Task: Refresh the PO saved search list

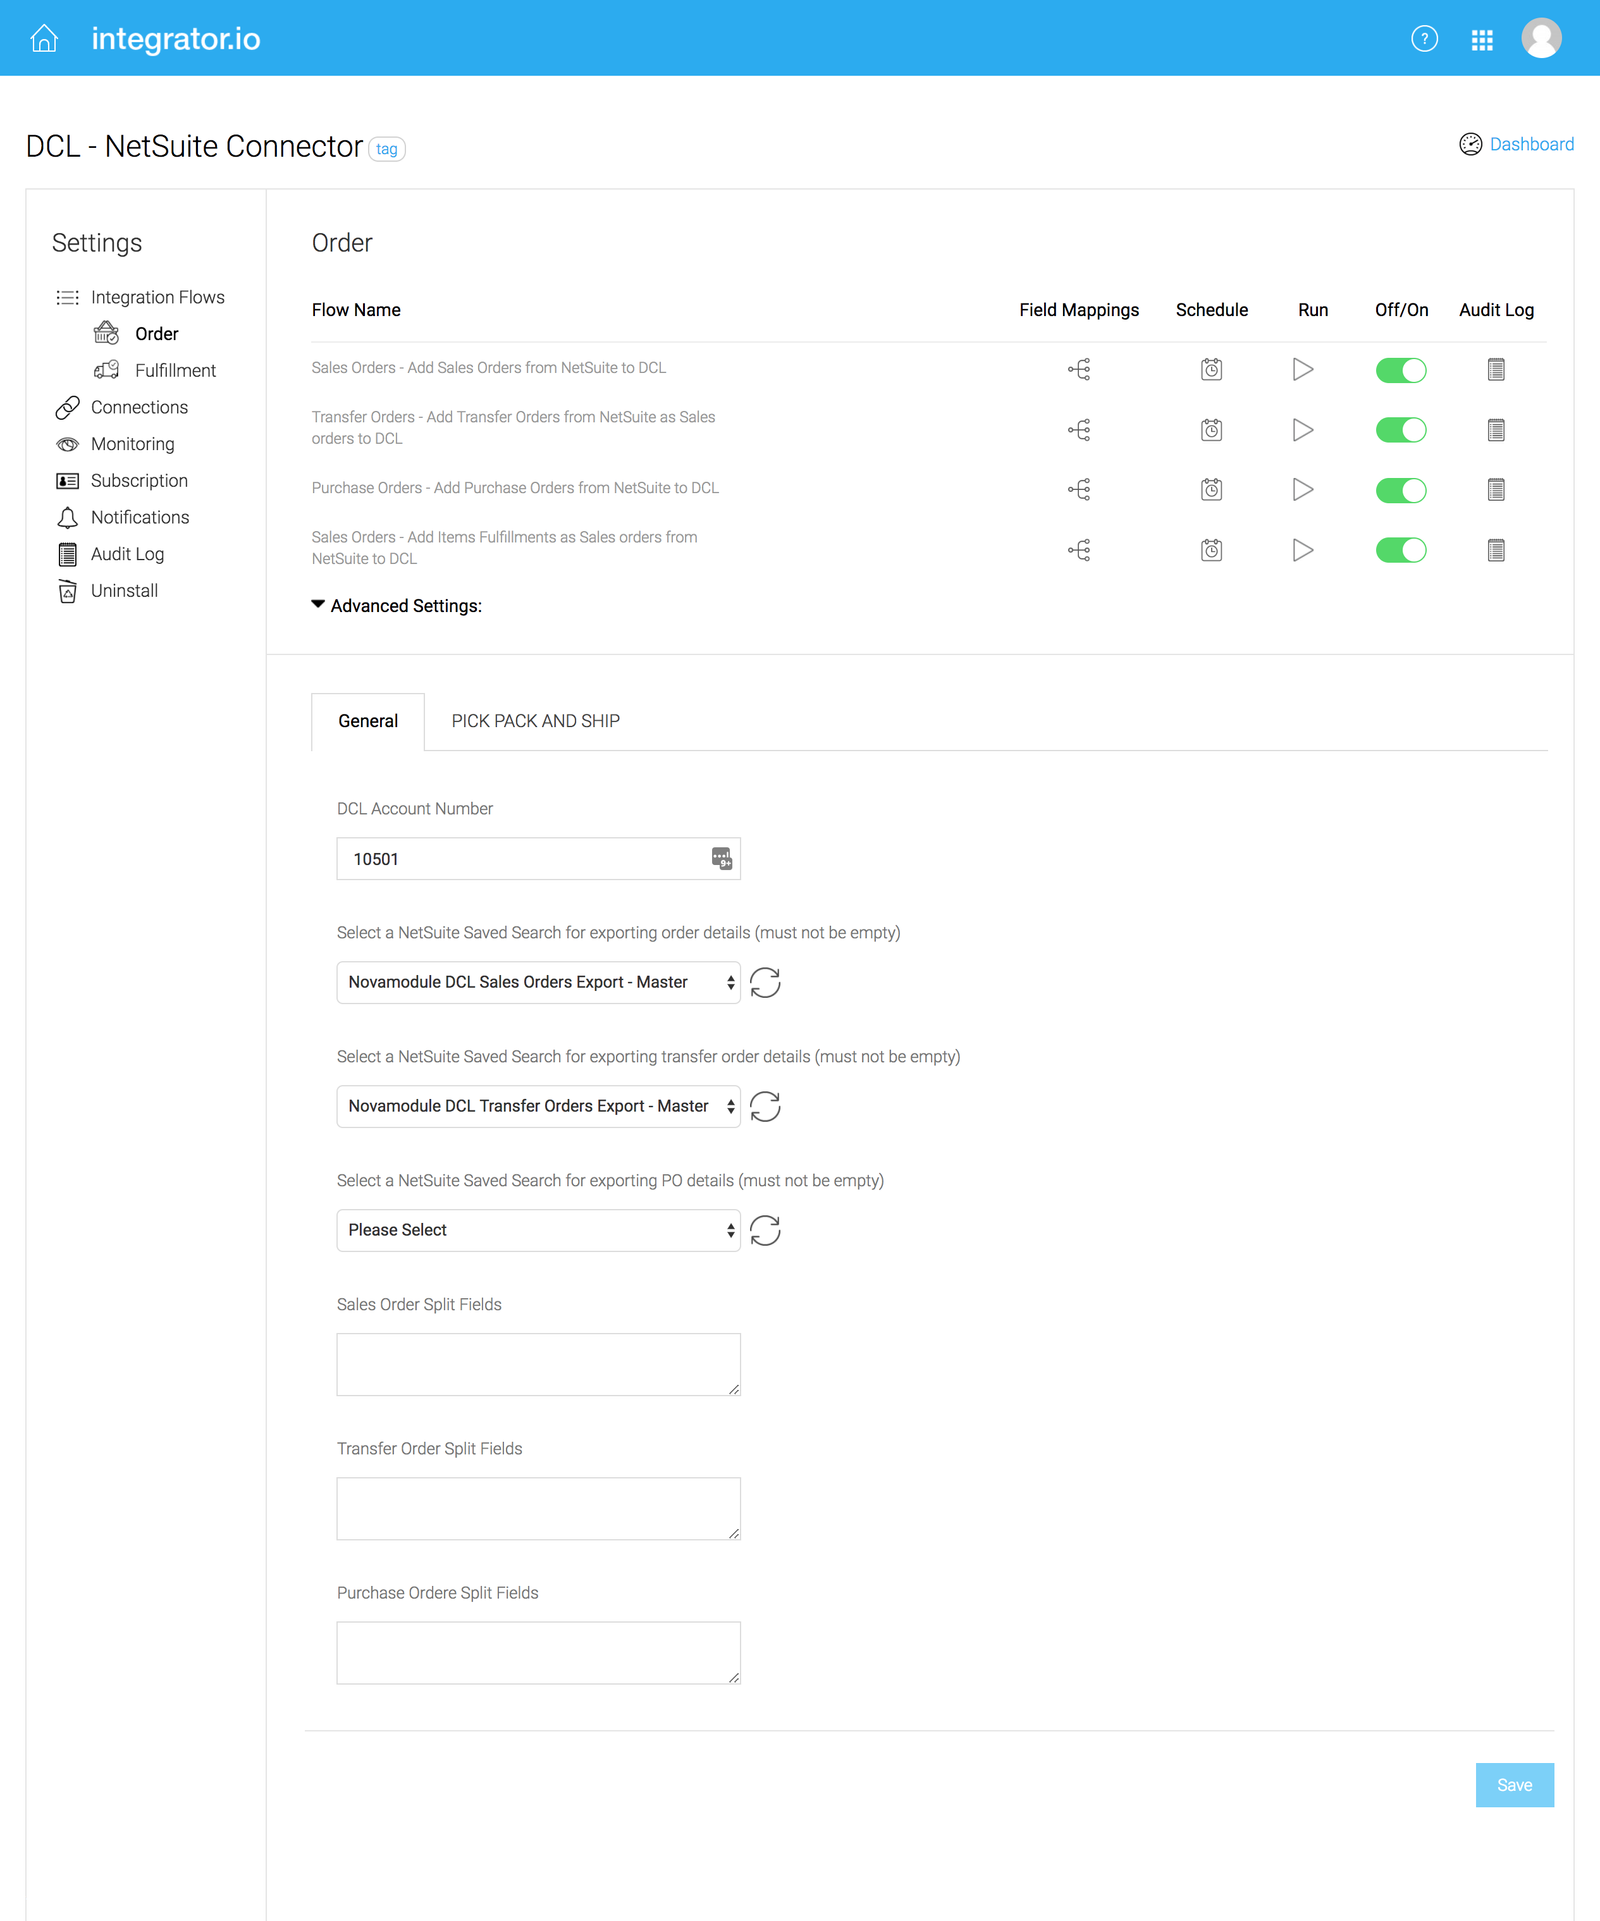Action: pyautogui.click(x=765, y=1231)
